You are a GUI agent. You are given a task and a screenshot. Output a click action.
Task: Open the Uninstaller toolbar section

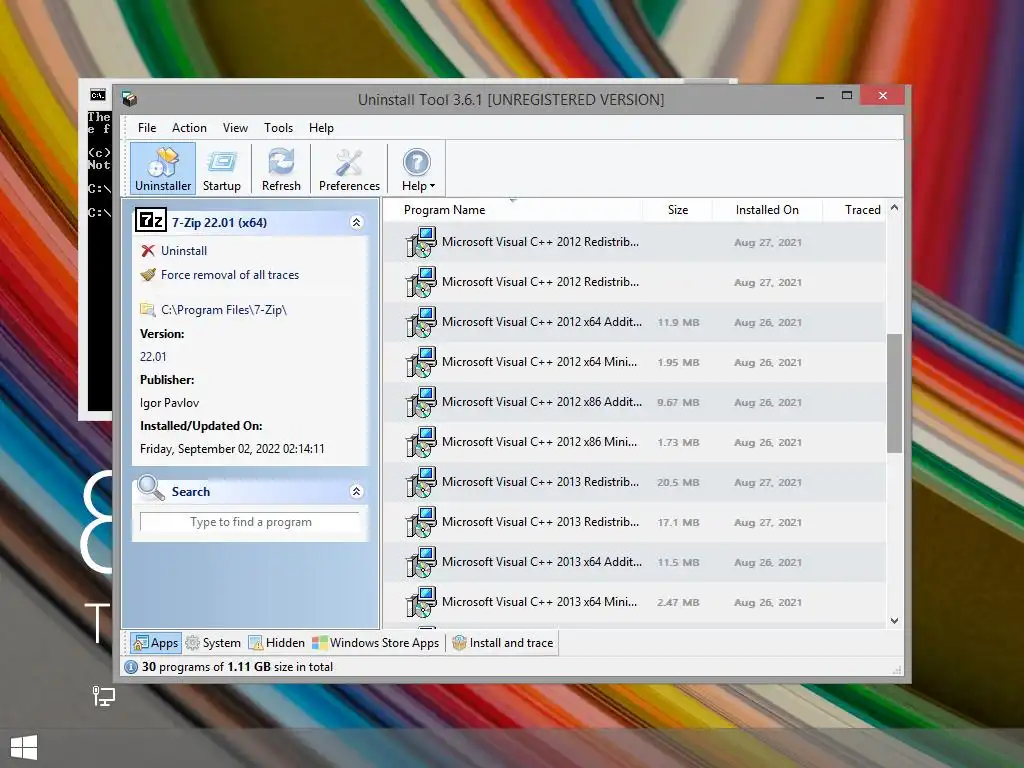pos(163,168)
